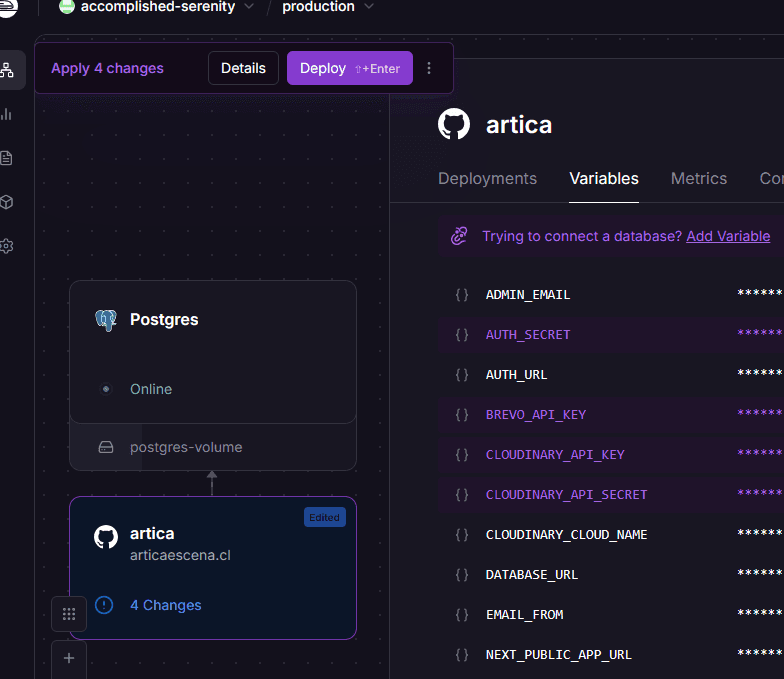
Task: Click braces icon beside CLOUDINARY_API_SECRET
Action: (x=462, y=494)
